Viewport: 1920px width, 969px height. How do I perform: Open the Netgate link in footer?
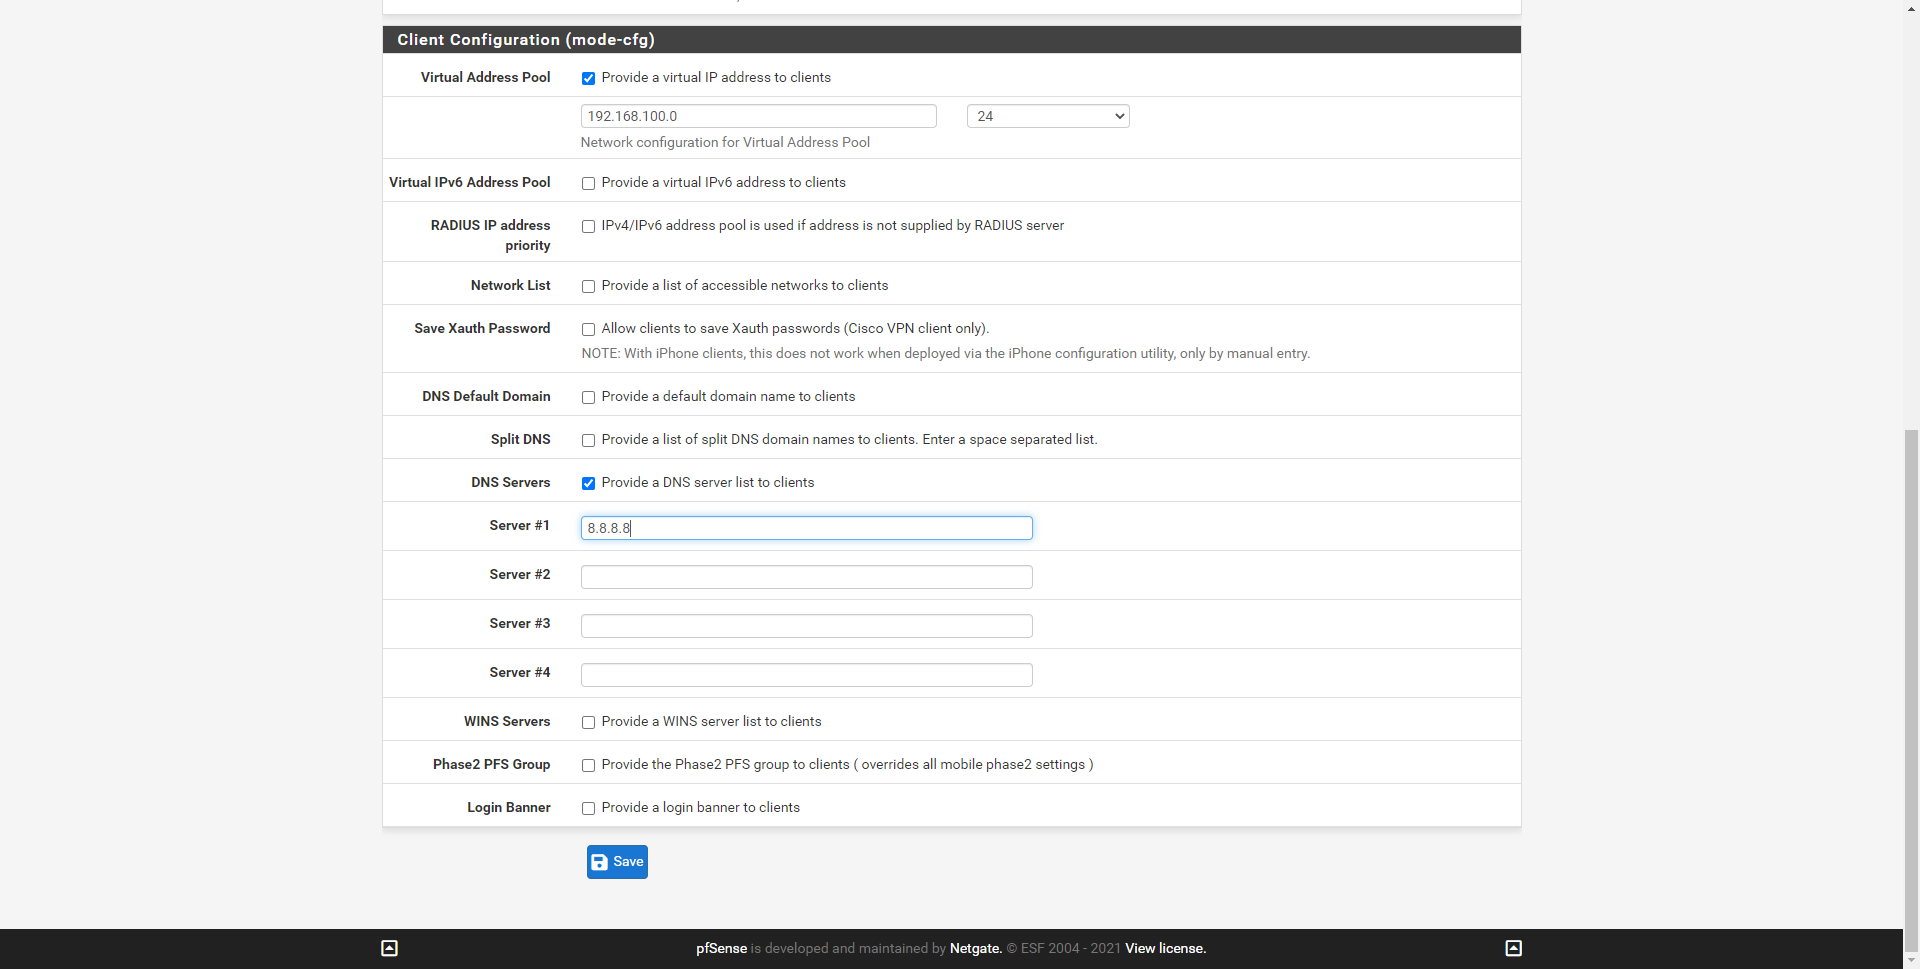[x=975, y=949]
